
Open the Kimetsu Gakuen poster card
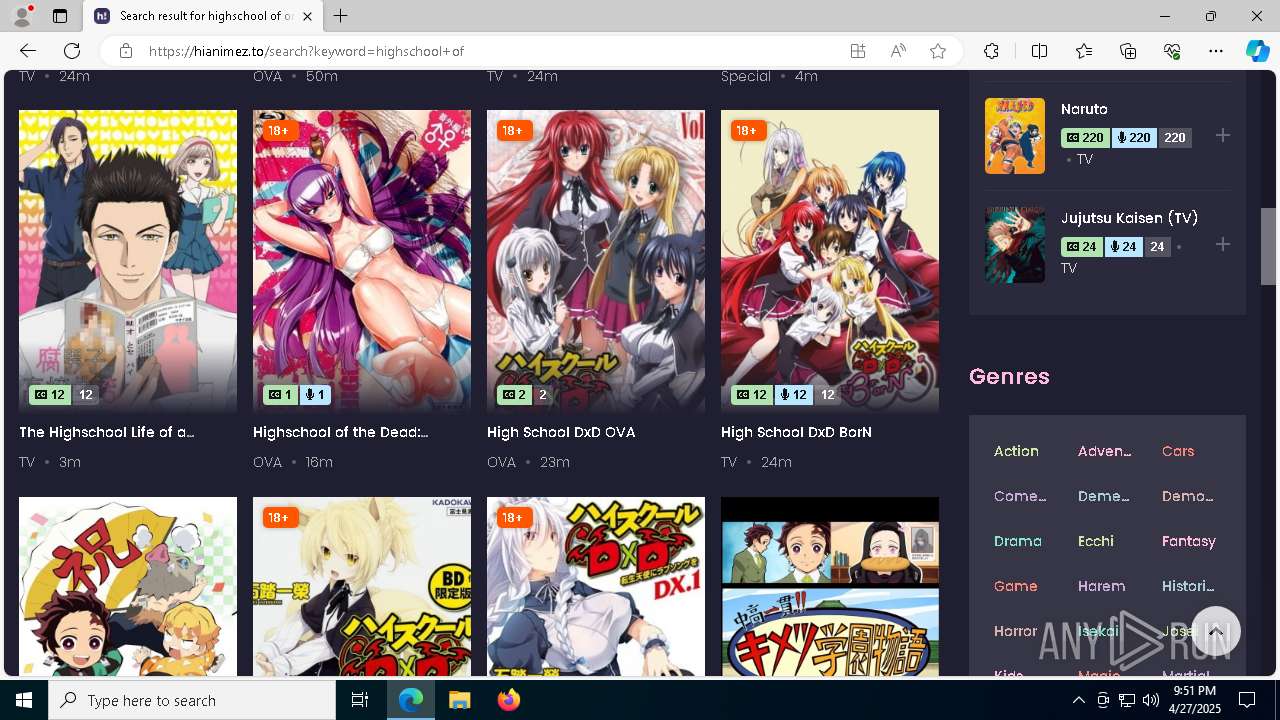[830, 586]
